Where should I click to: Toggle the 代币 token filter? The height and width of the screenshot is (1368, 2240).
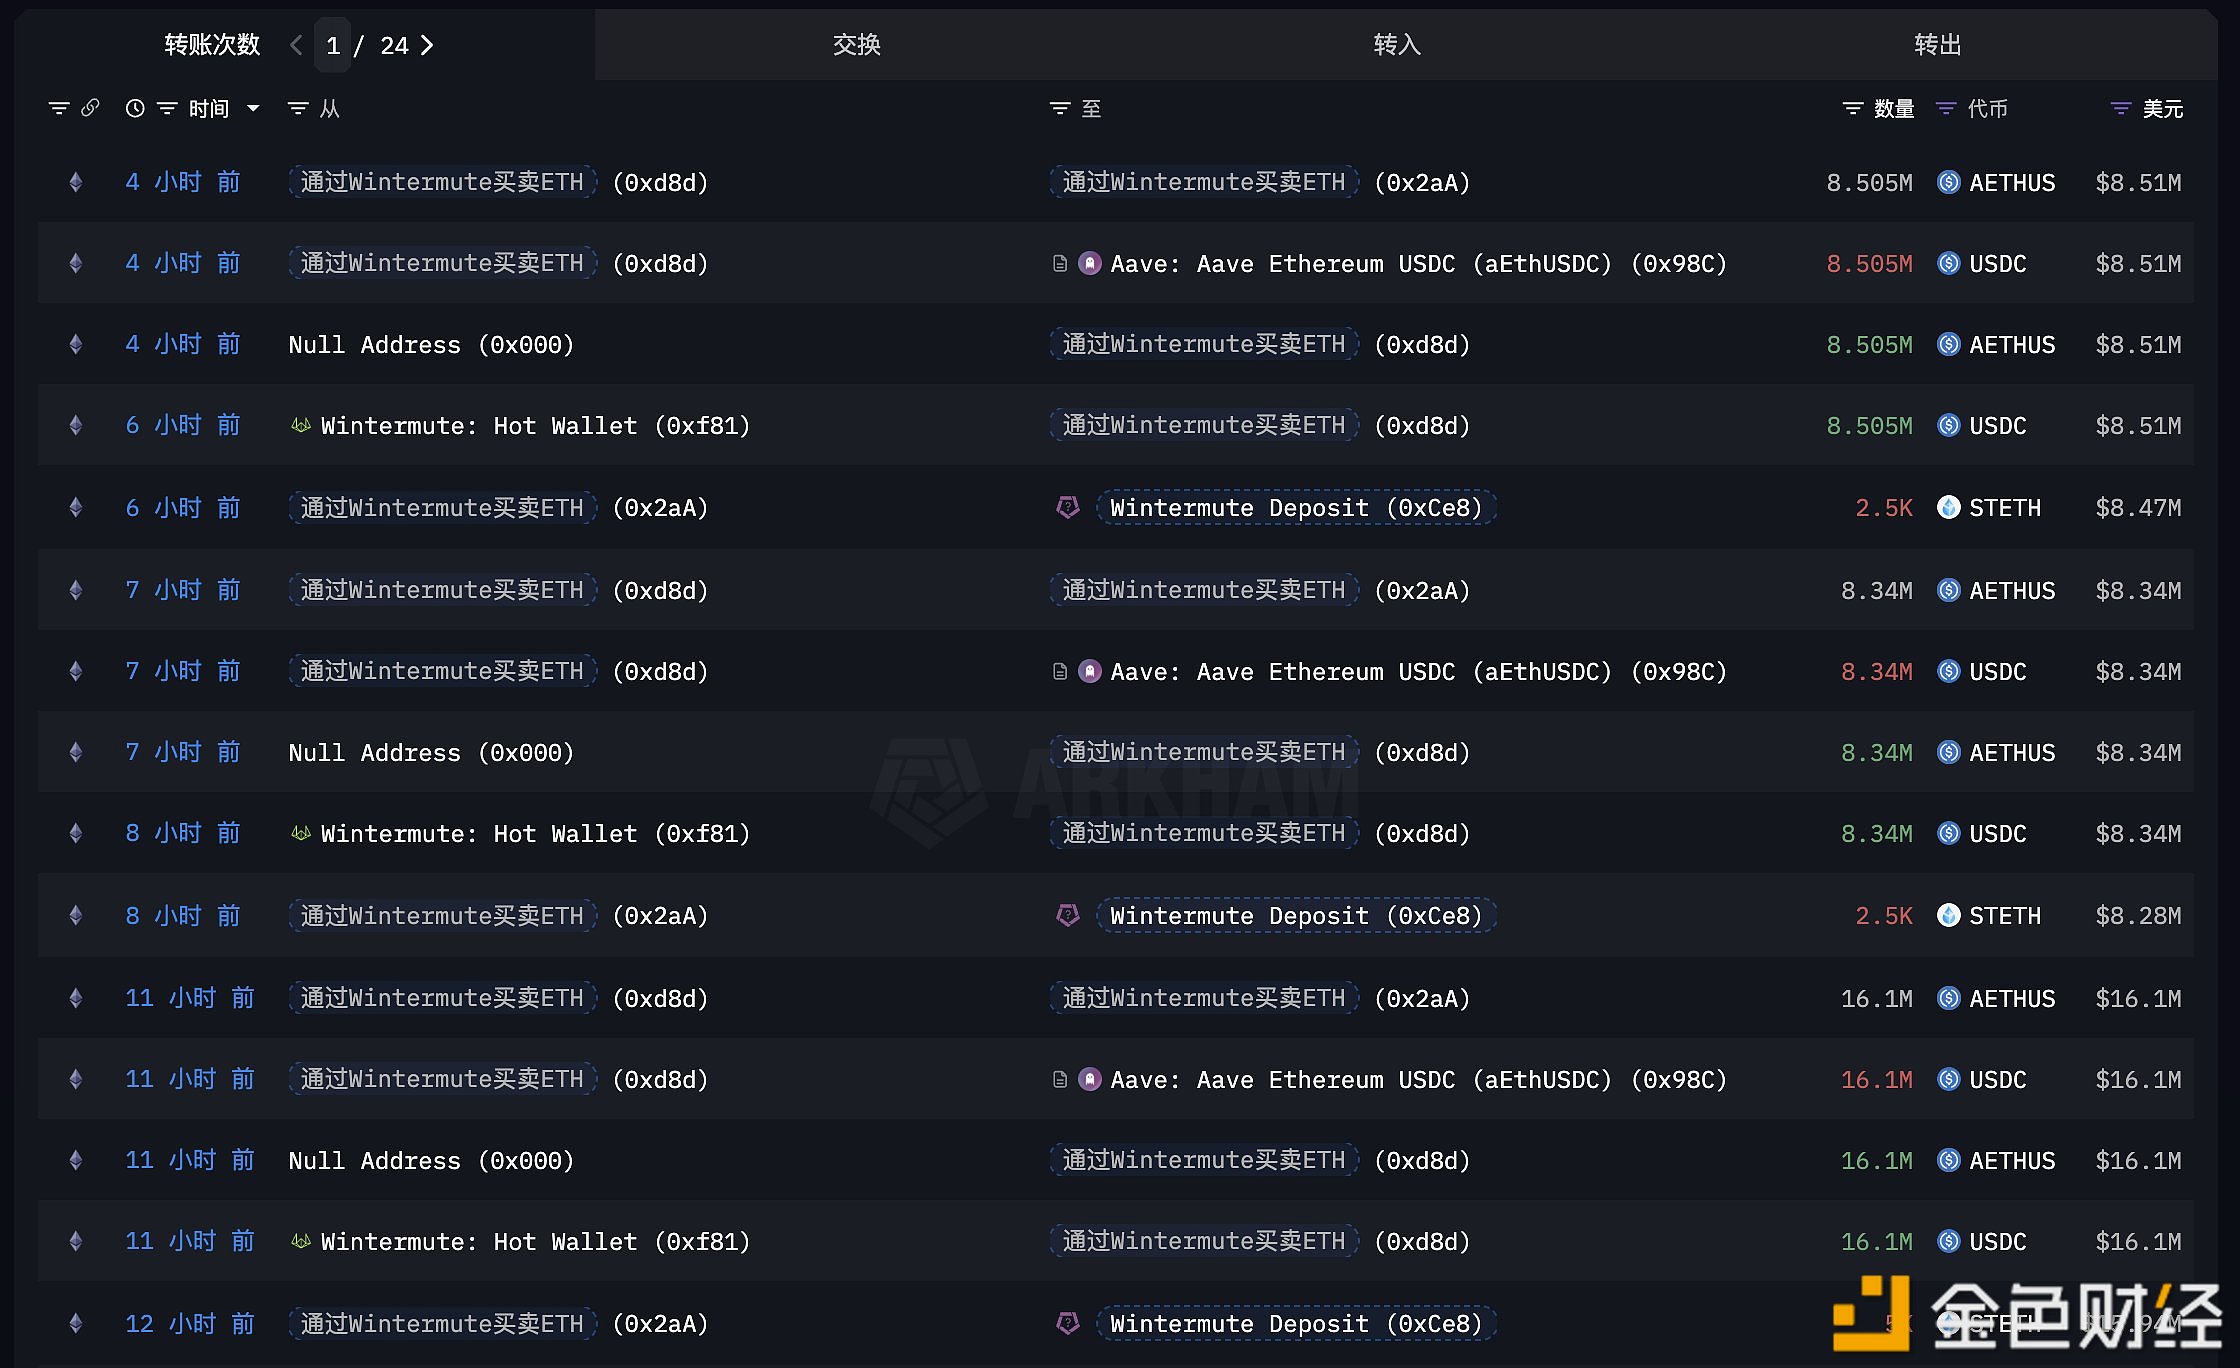pyautogui.click(x=1946, y=108)
